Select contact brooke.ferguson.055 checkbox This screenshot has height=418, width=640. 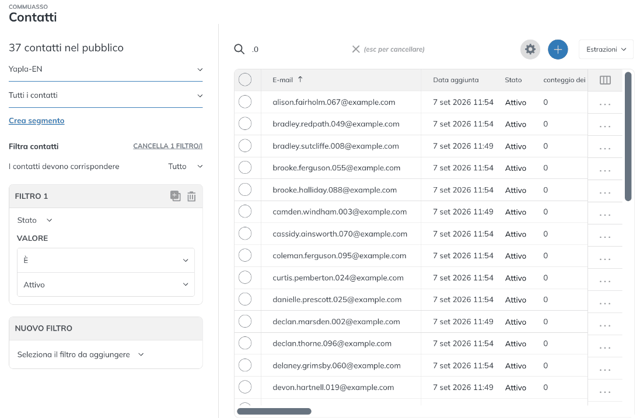coord(245,167)
